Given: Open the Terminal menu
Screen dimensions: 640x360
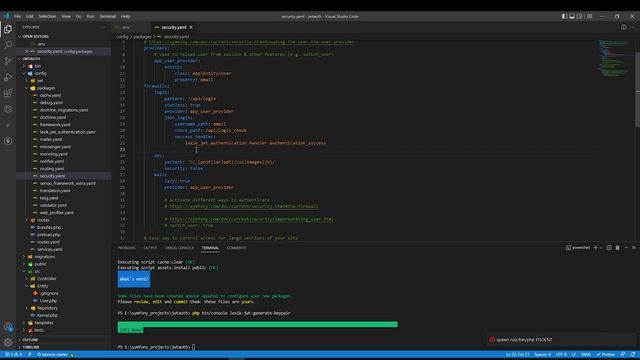Looking at the screenshot, I should pyautogui.click(x=108, y=16).
